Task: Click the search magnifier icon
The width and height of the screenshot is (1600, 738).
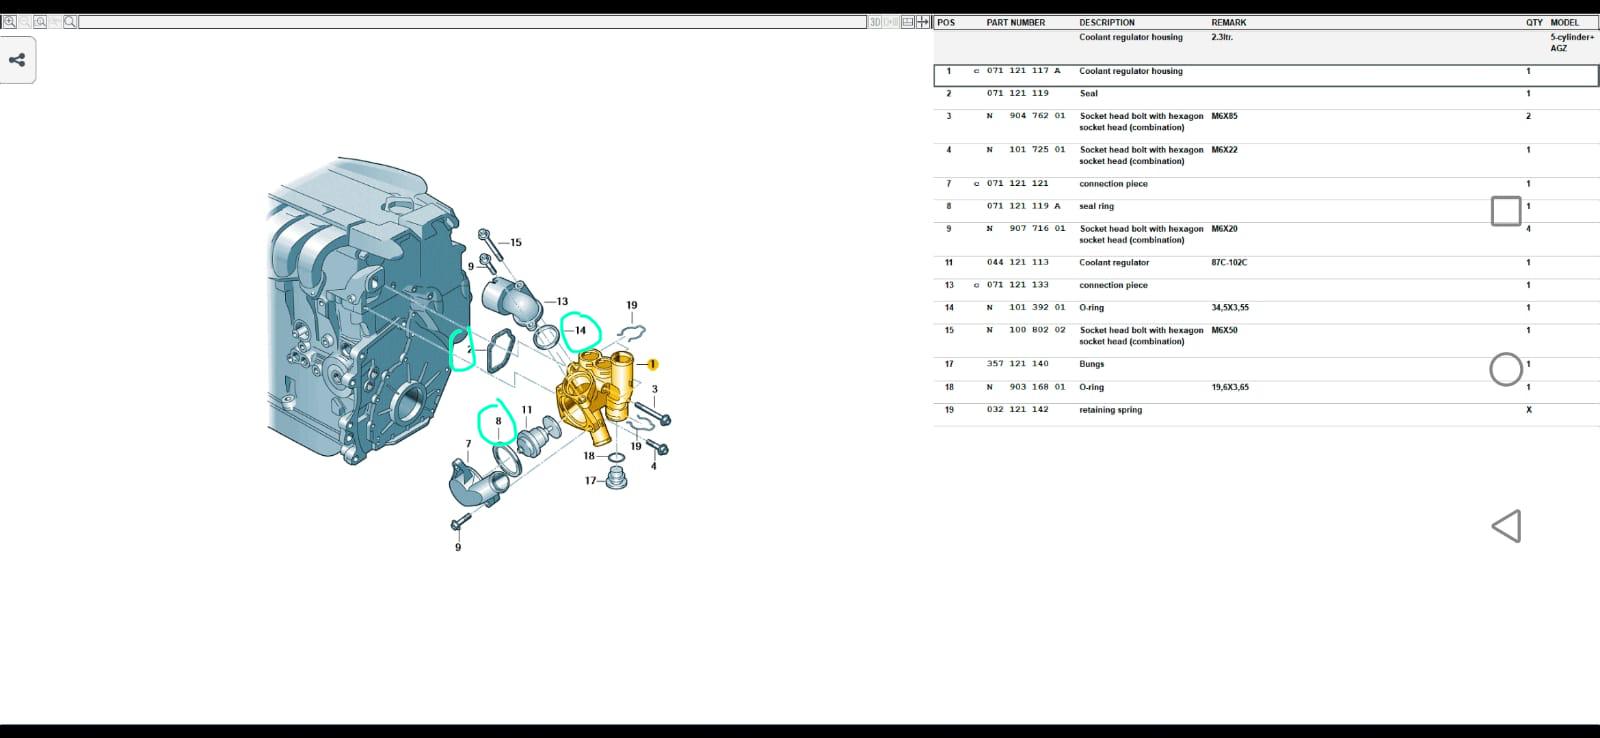Action: coord(70,22)
